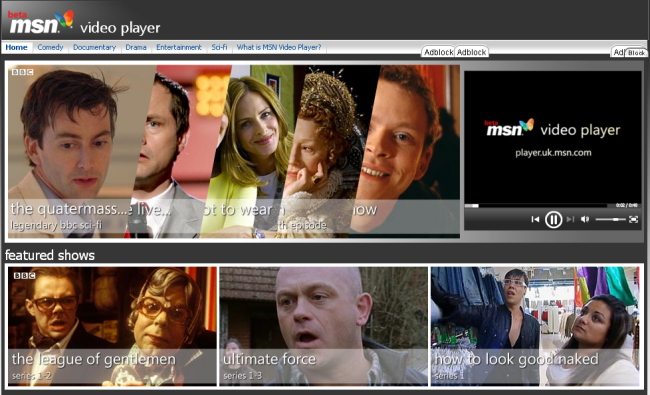Viewport: 650px width, 395px height.
Task: Open the Sci-fi tab
Action: (219, 47)
